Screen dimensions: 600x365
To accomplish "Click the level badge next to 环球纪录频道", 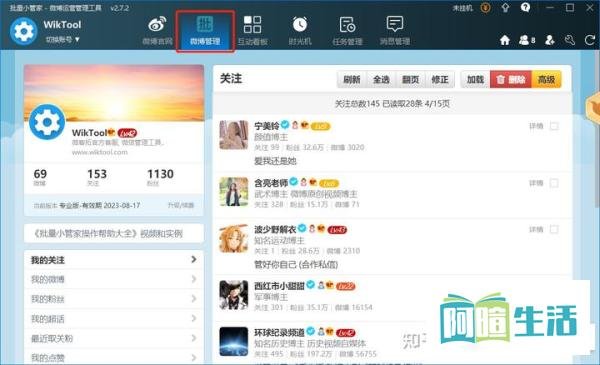I will [346, 333].
